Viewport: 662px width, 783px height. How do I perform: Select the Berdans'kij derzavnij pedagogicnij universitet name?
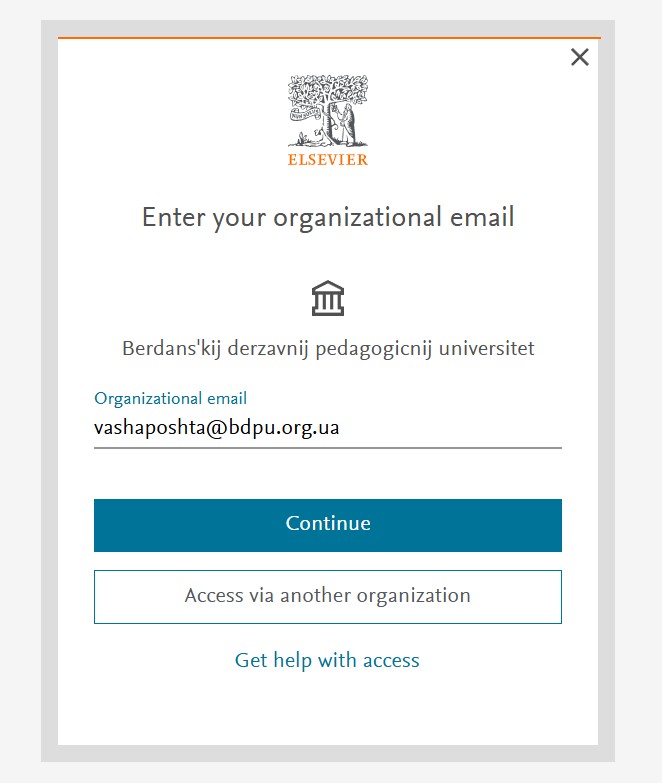(x=328, y=349)
